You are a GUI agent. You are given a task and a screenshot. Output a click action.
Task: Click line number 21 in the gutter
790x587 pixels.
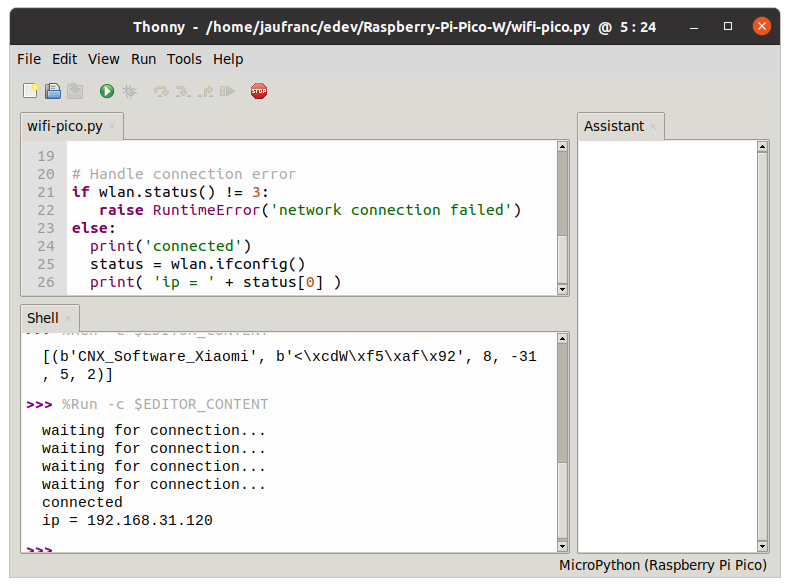[x=46, y=192]
